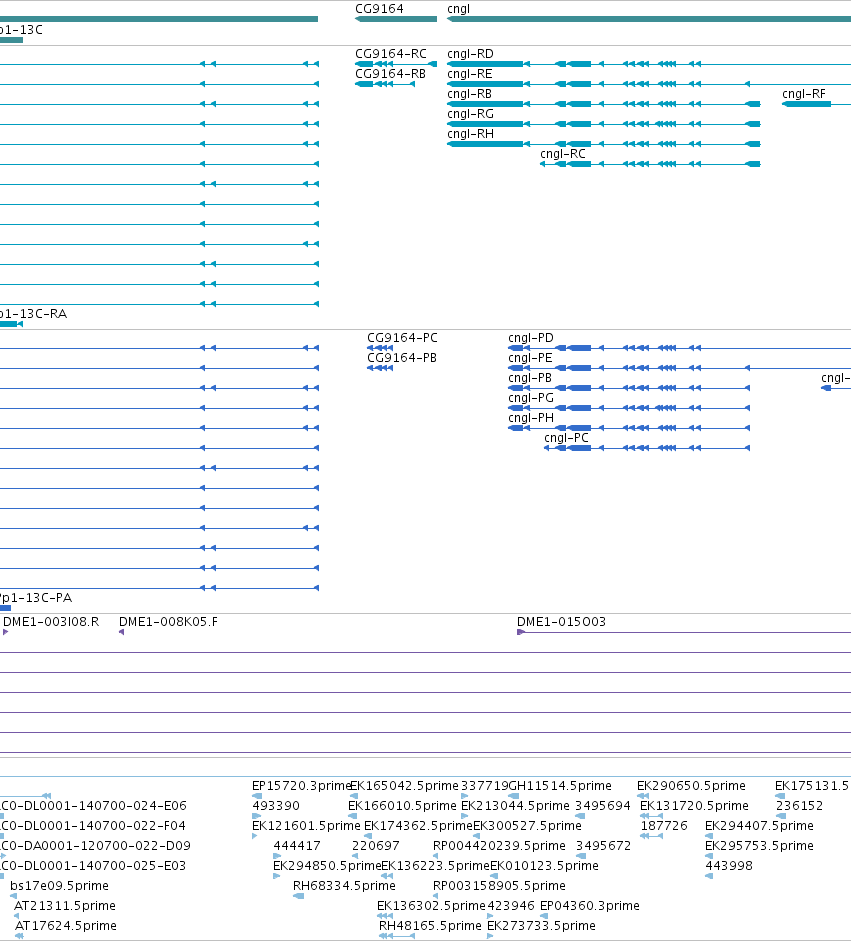Select the EK166010.5prime EST label
This screenshot has height=941, width=851.
403,805
